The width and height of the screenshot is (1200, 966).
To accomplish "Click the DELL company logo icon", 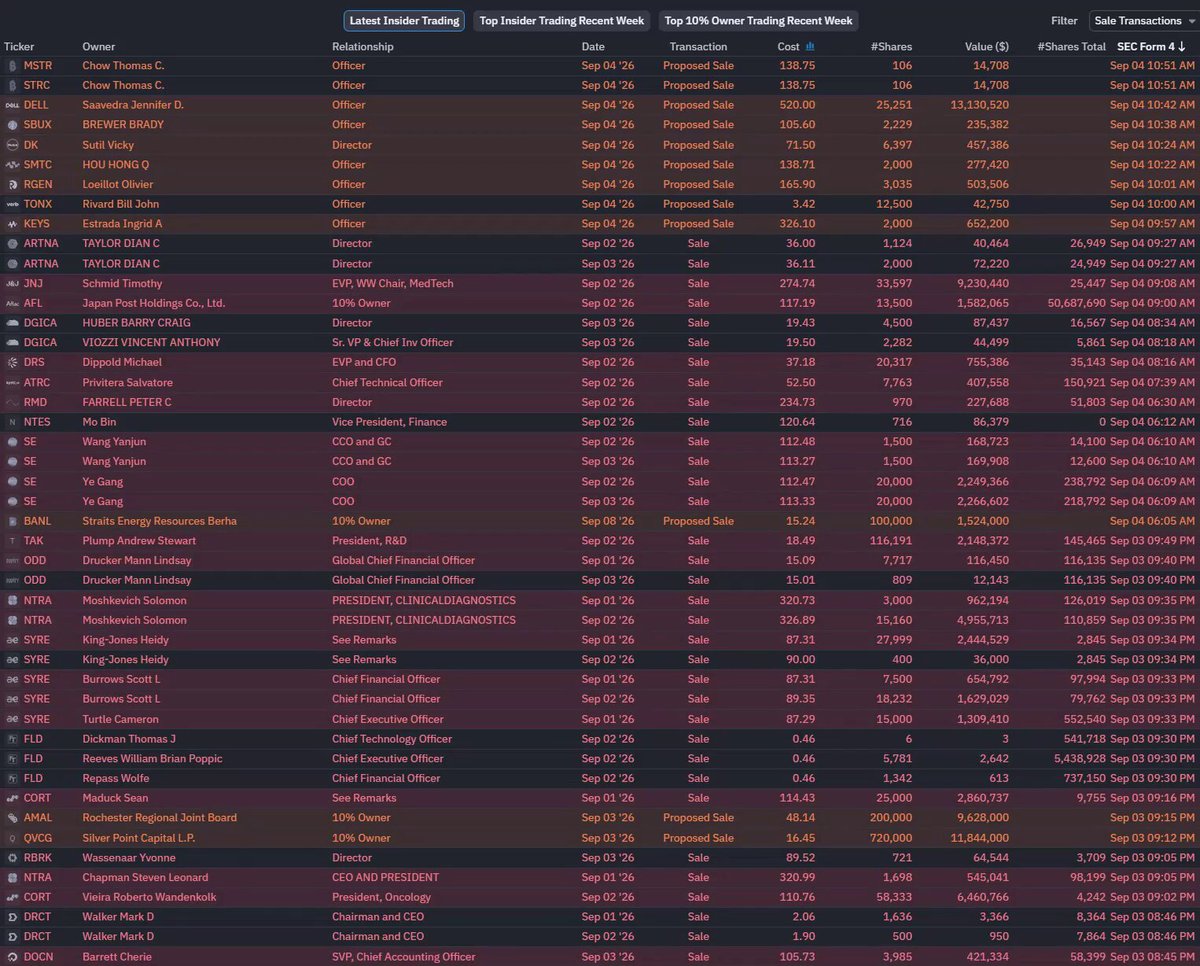I will [x=12, y=105].
